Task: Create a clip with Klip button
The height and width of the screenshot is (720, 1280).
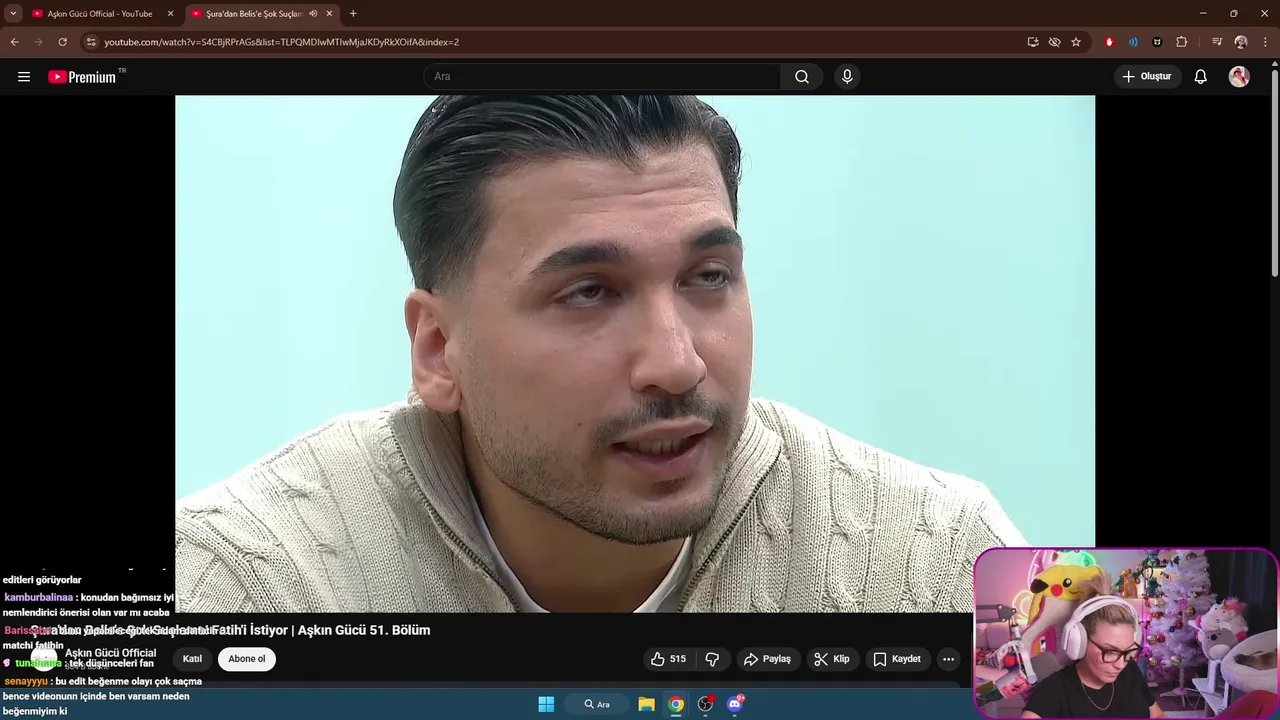Action: pos(831,659)
